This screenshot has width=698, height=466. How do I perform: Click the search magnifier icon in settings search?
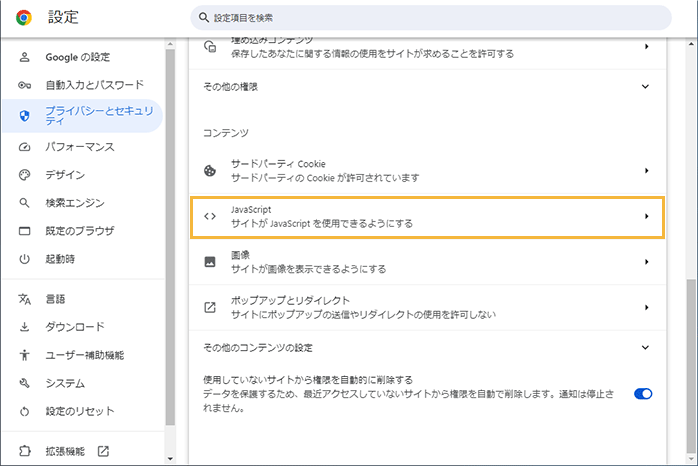click(x=204, y=17)
